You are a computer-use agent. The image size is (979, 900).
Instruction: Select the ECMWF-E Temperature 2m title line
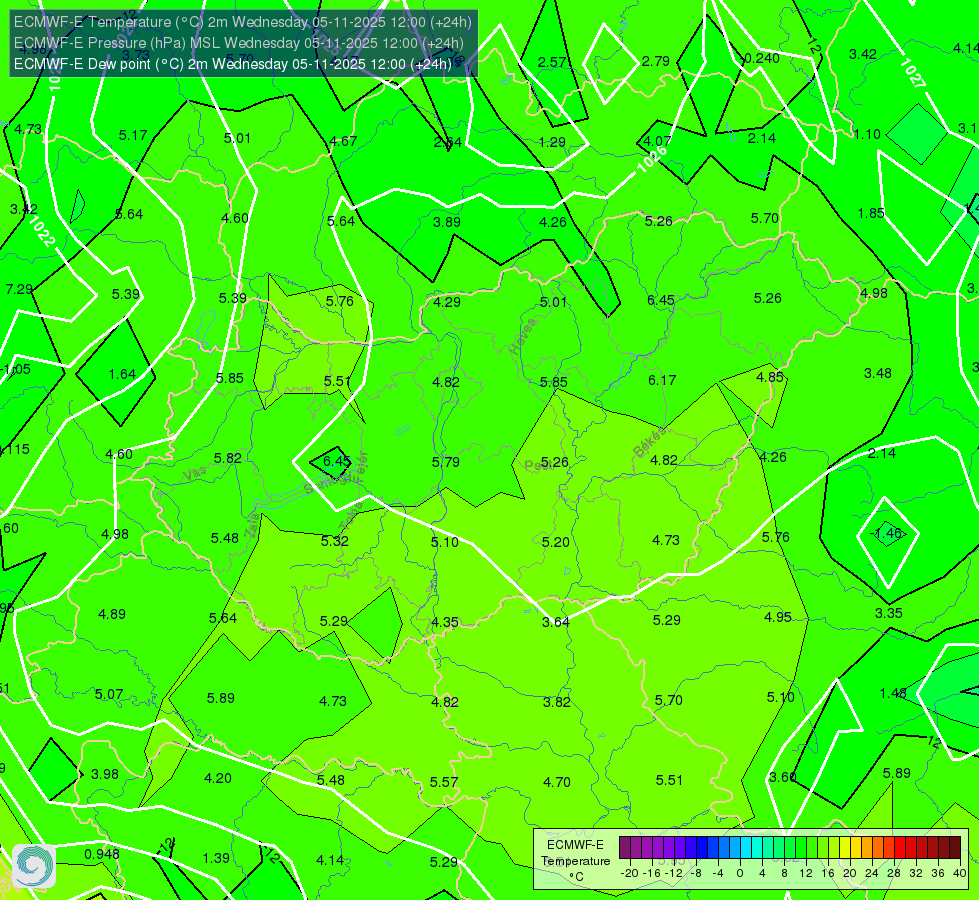point(243,22)
